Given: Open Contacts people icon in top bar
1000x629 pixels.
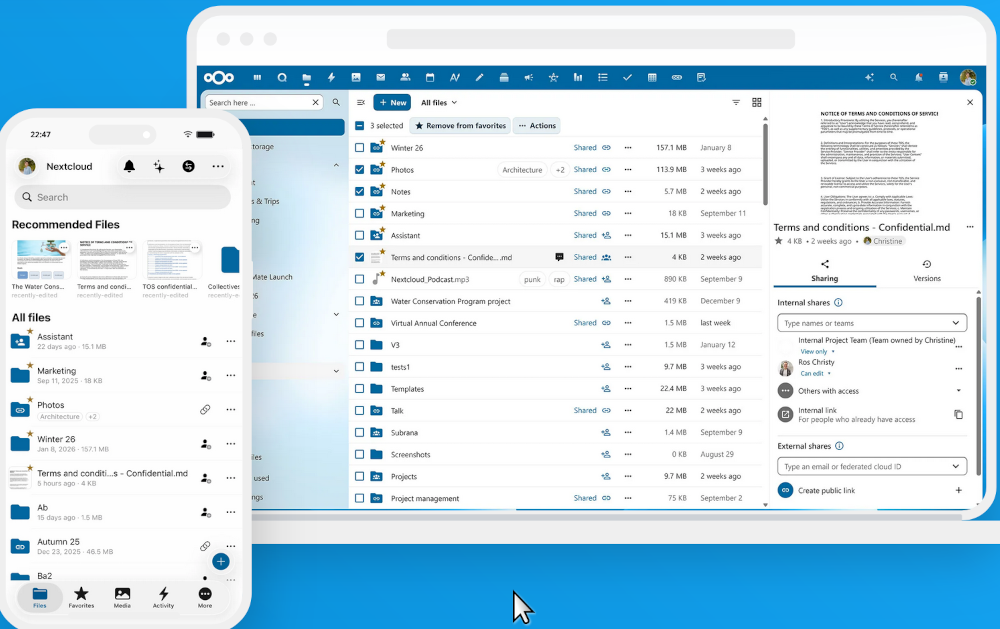Looking at the screenshot, I should coord(405,78).
